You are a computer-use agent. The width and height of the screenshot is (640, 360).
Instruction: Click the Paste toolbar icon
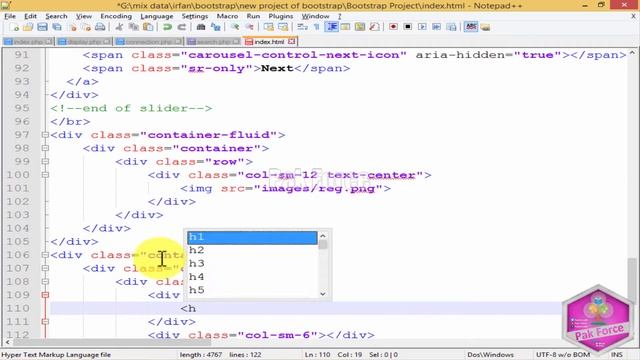click(148, 27)
